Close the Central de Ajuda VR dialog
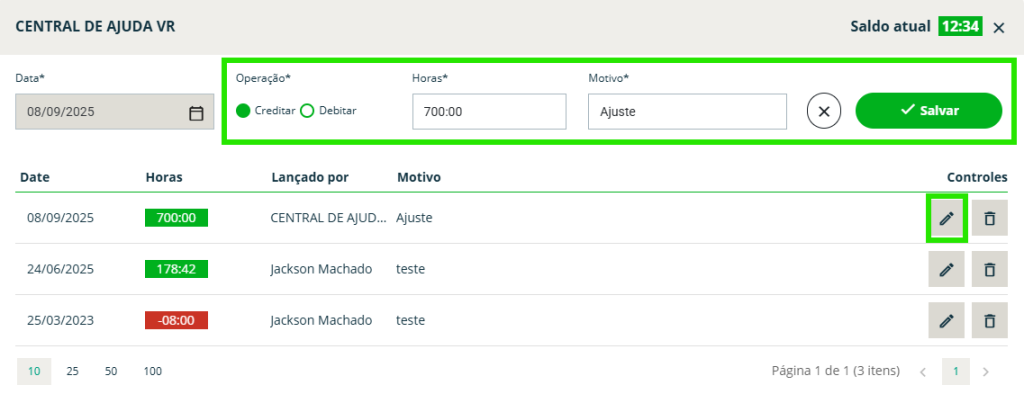Image resolution: width=1024 pixels, height=403 pixels. 998,28
